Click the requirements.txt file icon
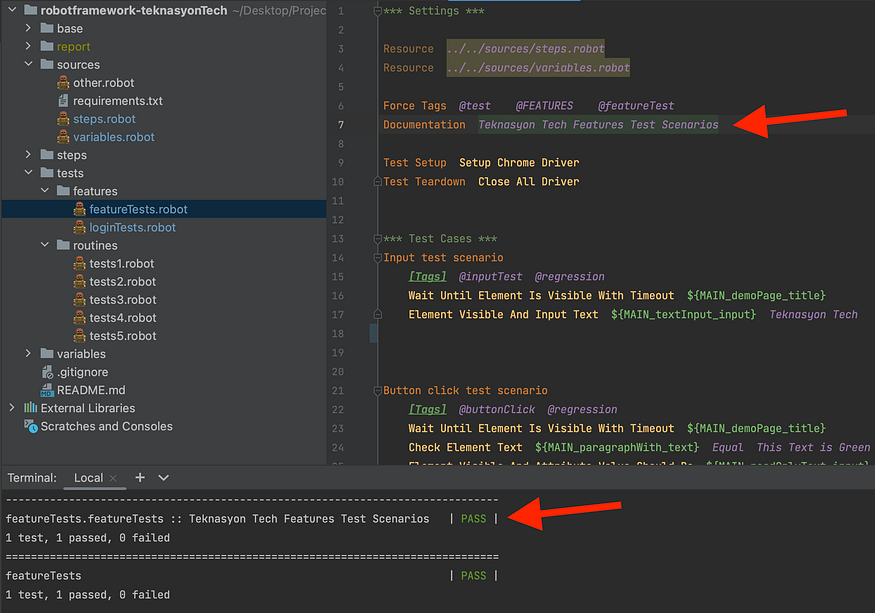The image size is (875, 613). click(64, 101)
